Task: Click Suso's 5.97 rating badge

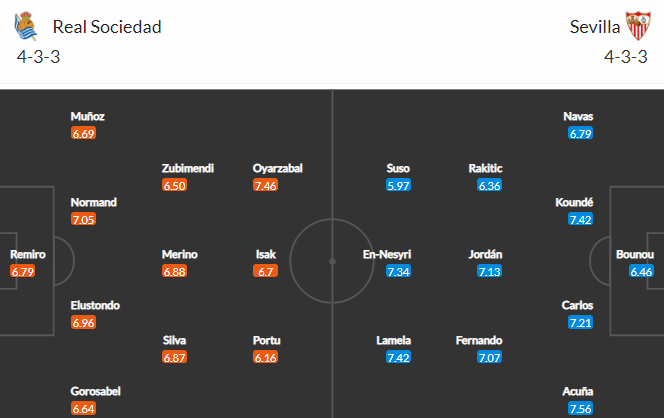Action: pos(398,185)
